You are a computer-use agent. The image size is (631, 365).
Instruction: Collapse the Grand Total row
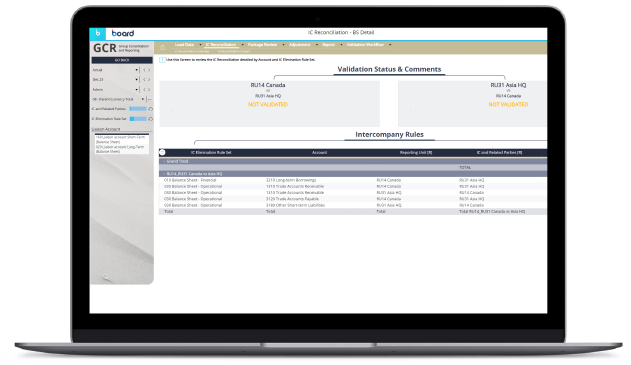(164, 161)
